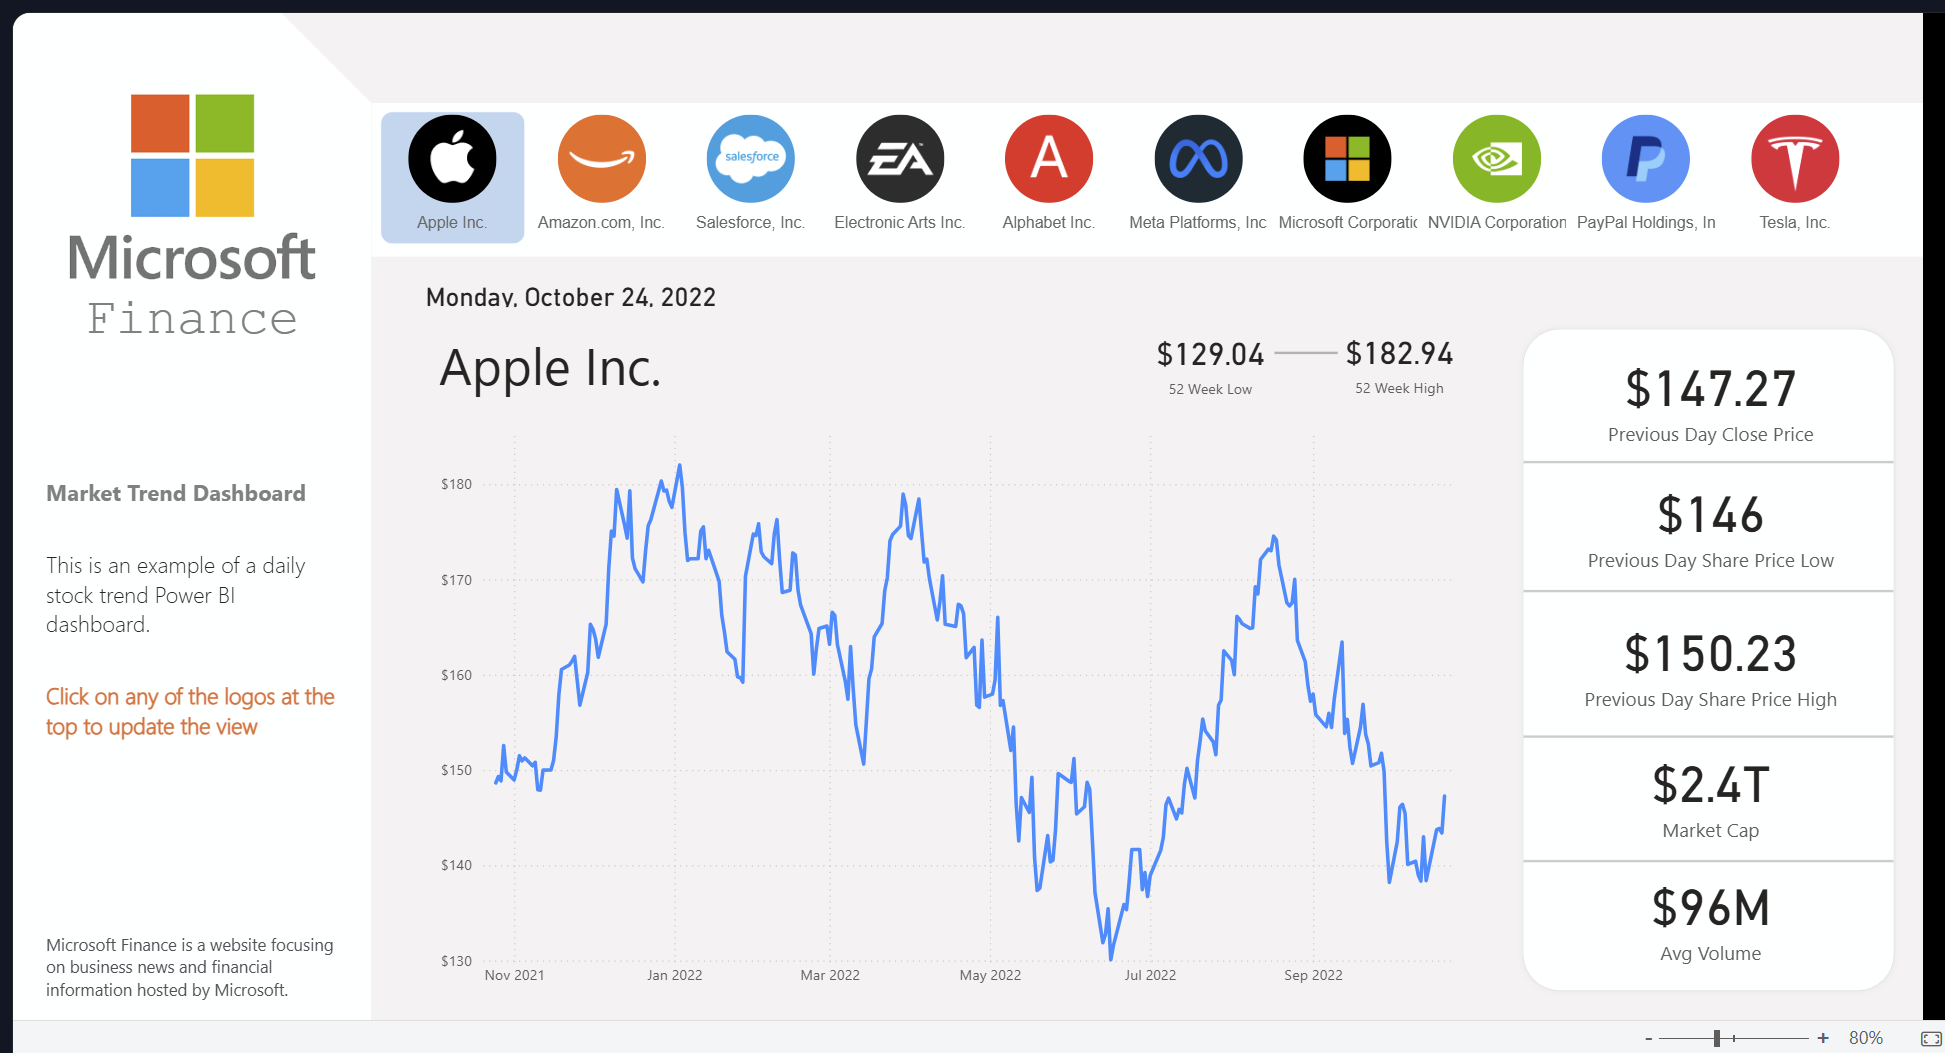The height and width of the screenshot is (1053, 1945).
Task: Select the Apple Inc. logo
Action: click(x=452, y=159)
